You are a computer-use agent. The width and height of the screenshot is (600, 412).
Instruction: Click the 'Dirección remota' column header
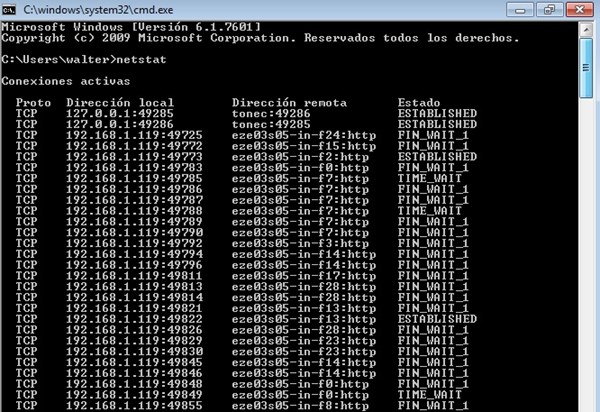tap(289, 103)
